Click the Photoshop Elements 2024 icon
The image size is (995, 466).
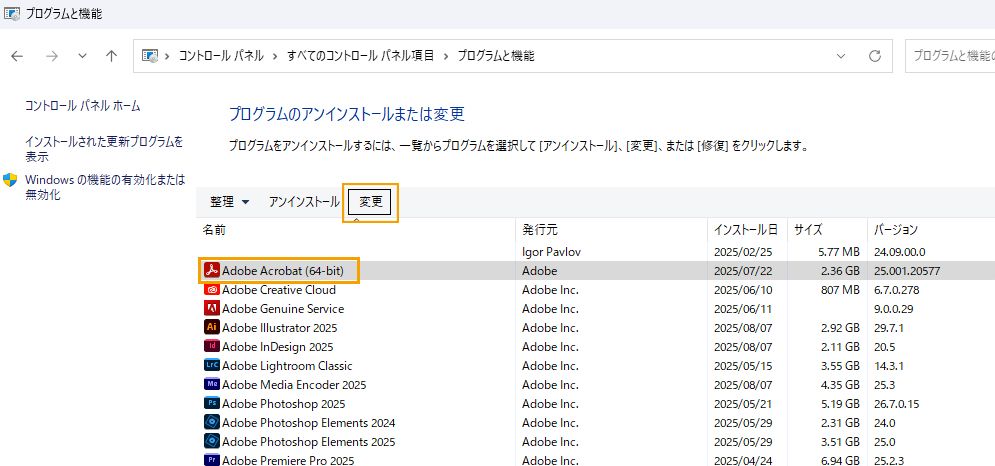coord(211,423)
